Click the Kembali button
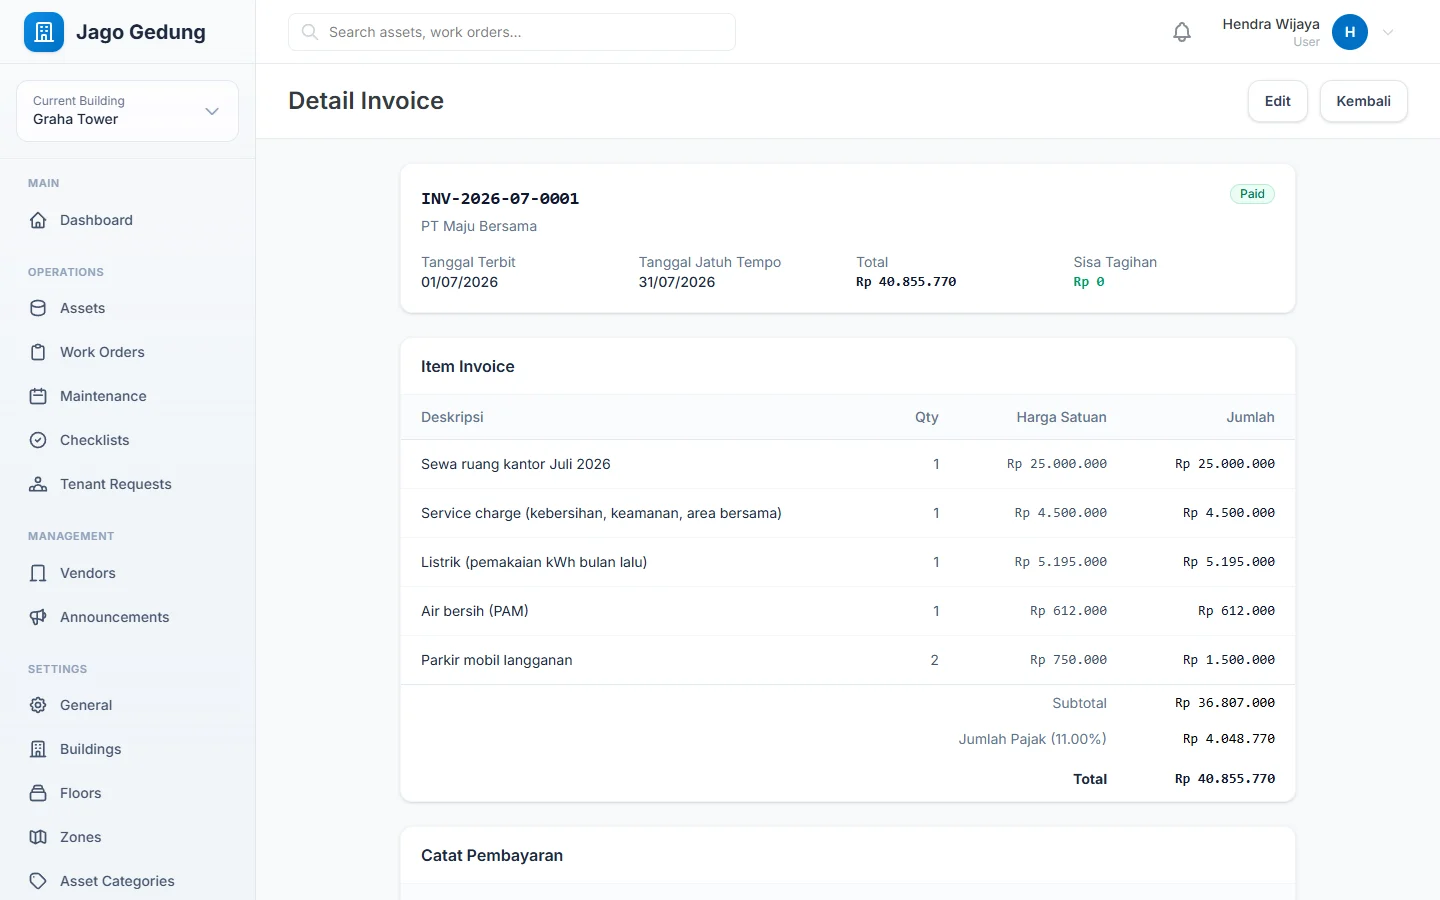Image resolution: width=1440 pixels, height=900 pixels. click(x=1363, y=101)
